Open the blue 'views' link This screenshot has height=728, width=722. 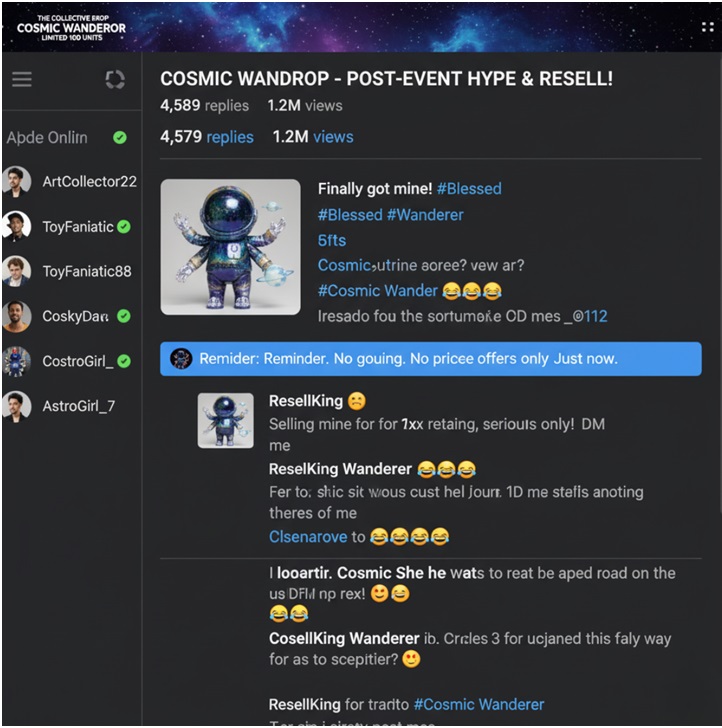coord(333,137)
